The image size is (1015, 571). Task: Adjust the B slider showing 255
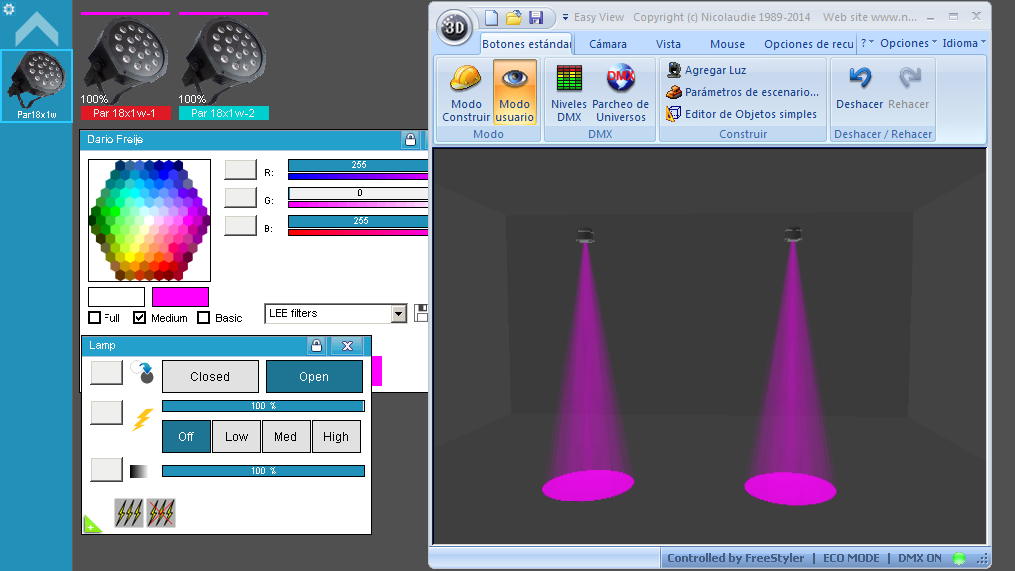[358, 221]
